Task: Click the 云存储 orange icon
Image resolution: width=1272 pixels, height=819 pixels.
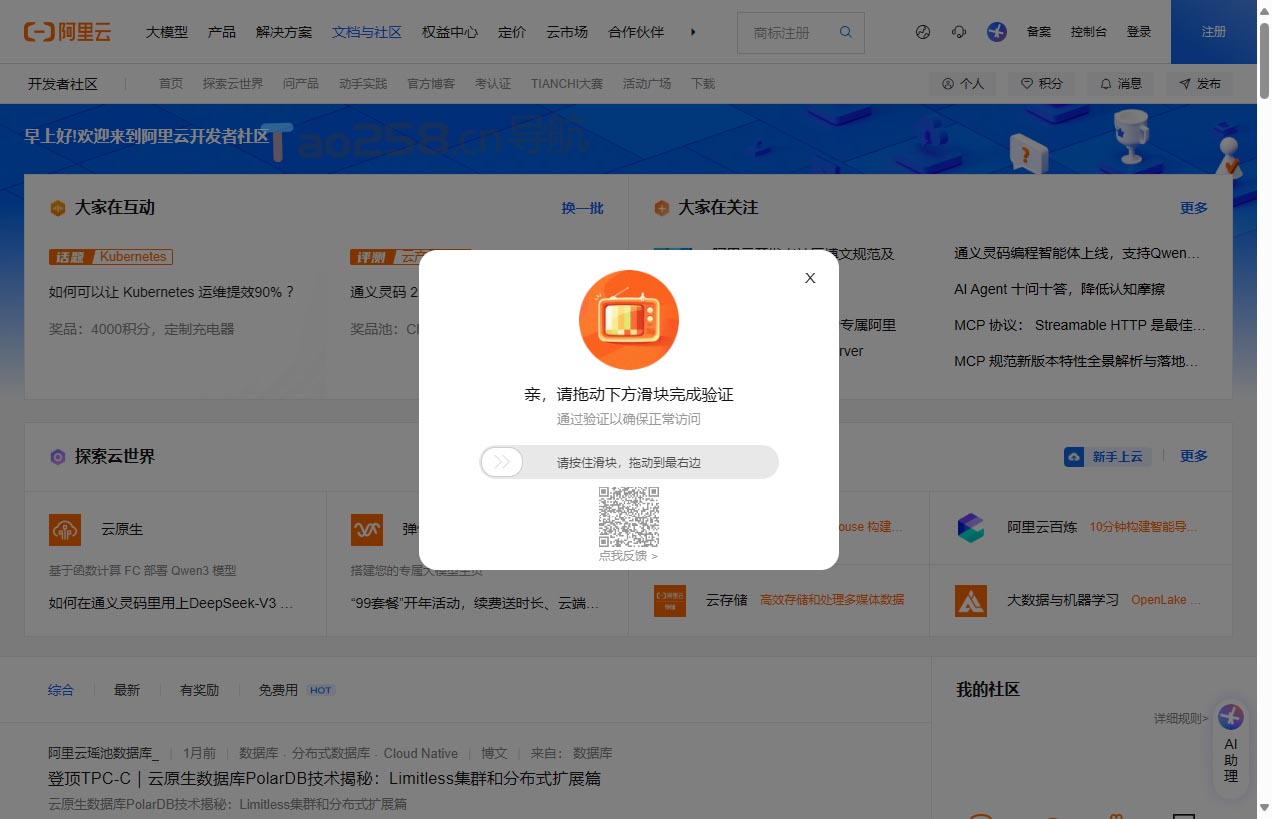Action: point(670,600)
